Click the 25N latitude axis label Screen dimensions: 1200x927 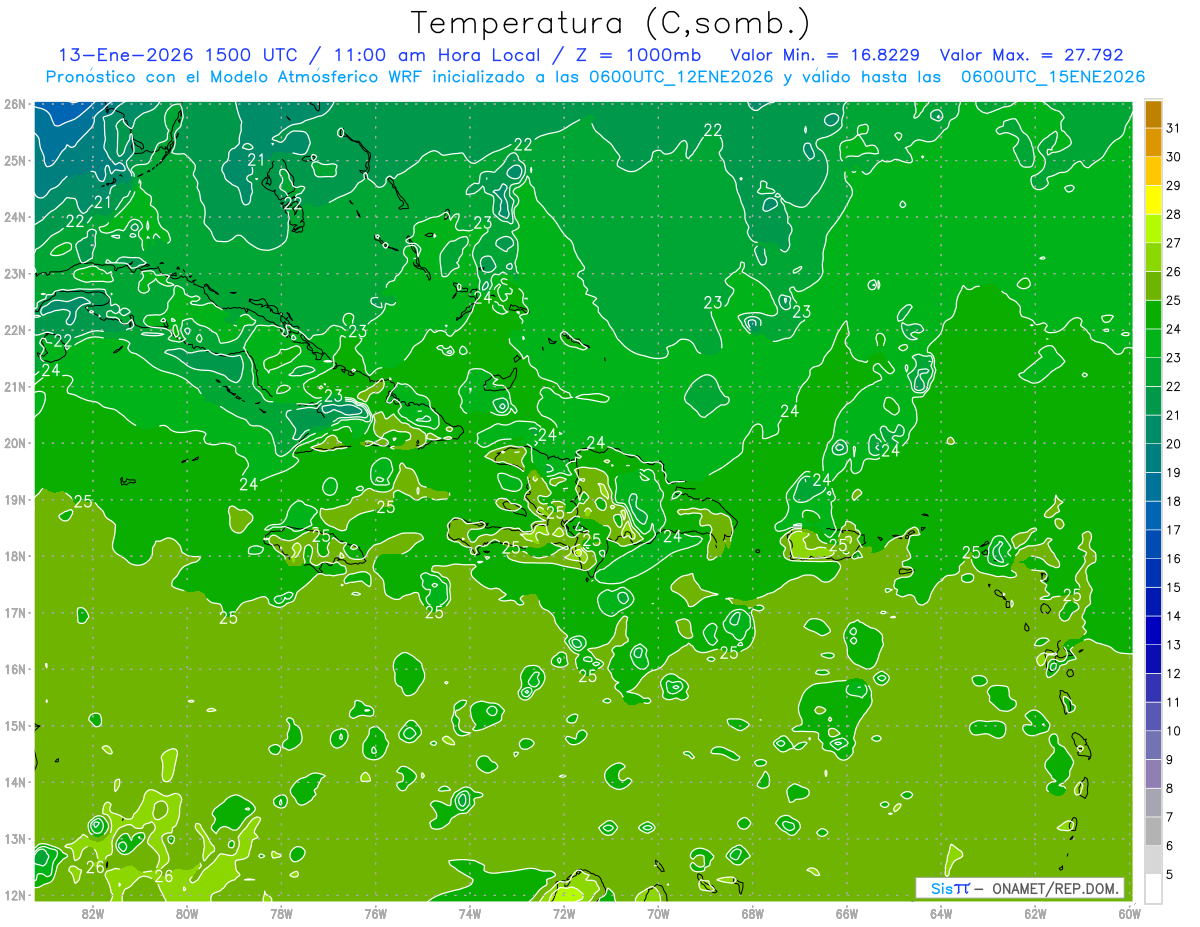pos(15,161)
